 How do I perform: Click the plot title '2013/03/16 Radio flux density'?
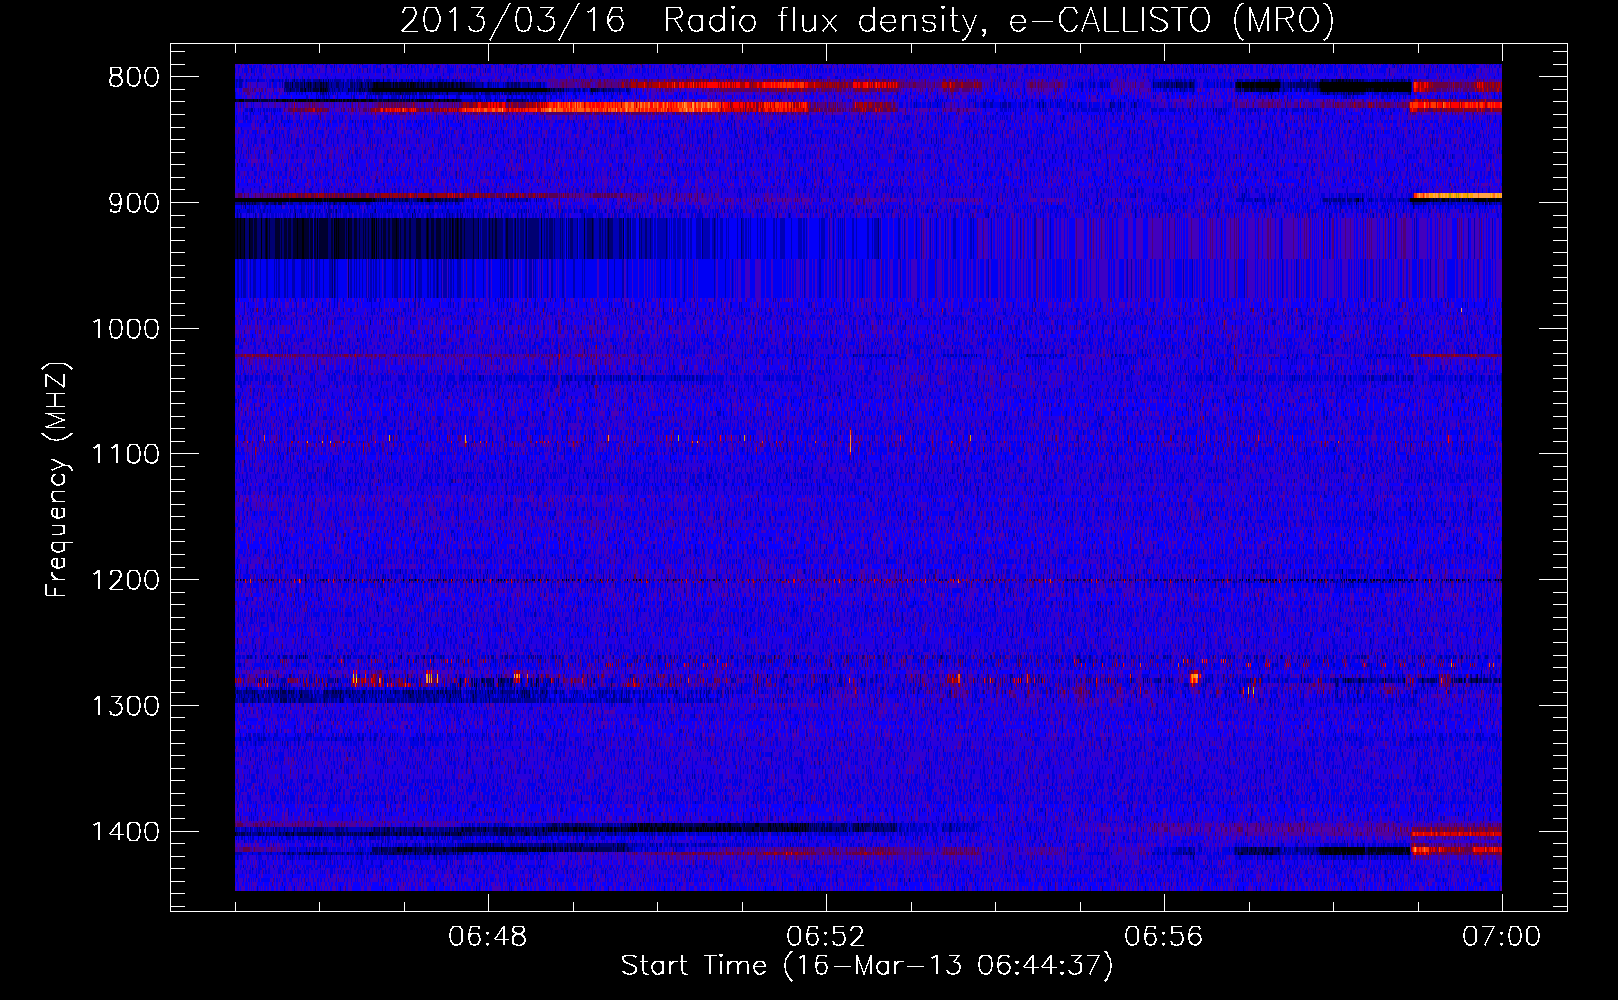[x=867, y=20]
